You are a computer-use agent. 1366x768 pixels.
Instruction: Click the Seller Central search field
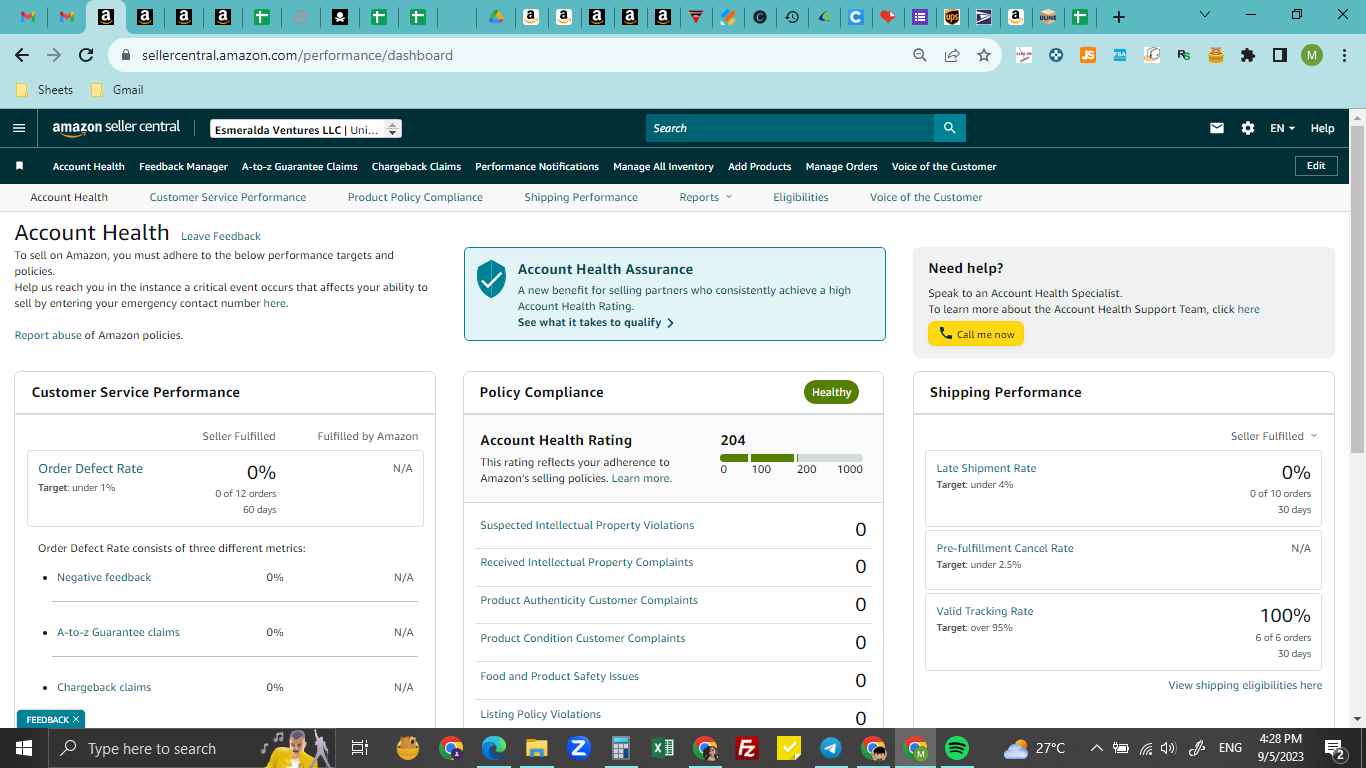pos(790,128)
